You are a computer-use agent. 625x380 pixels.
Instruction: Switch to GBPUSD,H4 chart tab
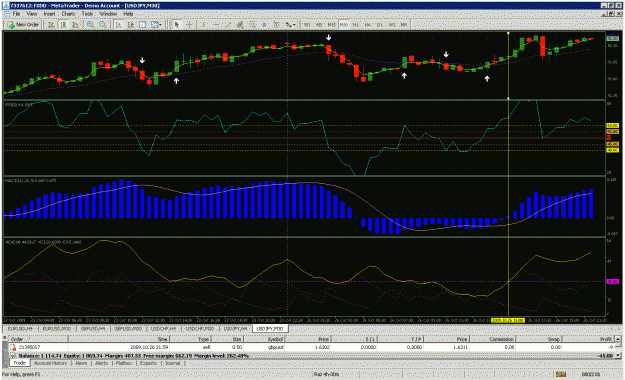[x=93, y=329]
